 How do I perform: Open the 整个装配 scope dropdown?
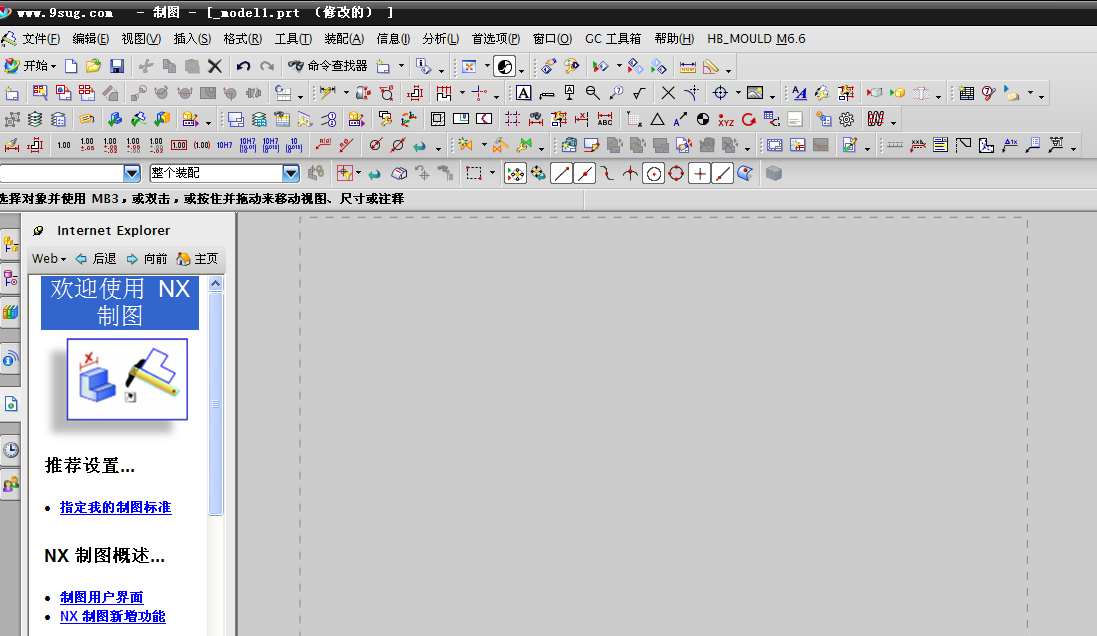291,173
